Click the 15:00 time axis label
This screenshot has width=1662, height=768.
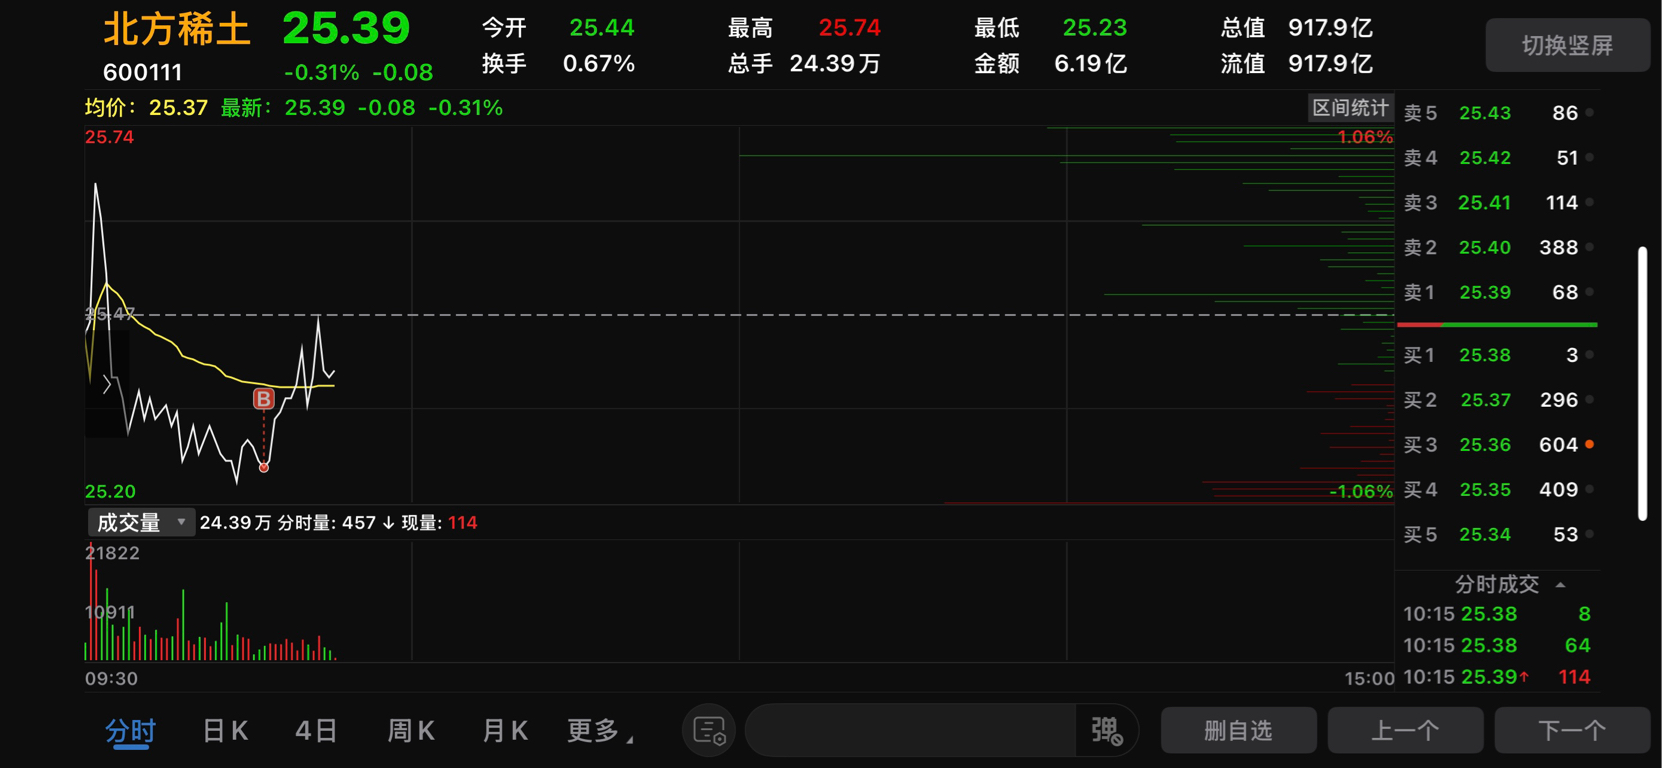[1369, 678]
